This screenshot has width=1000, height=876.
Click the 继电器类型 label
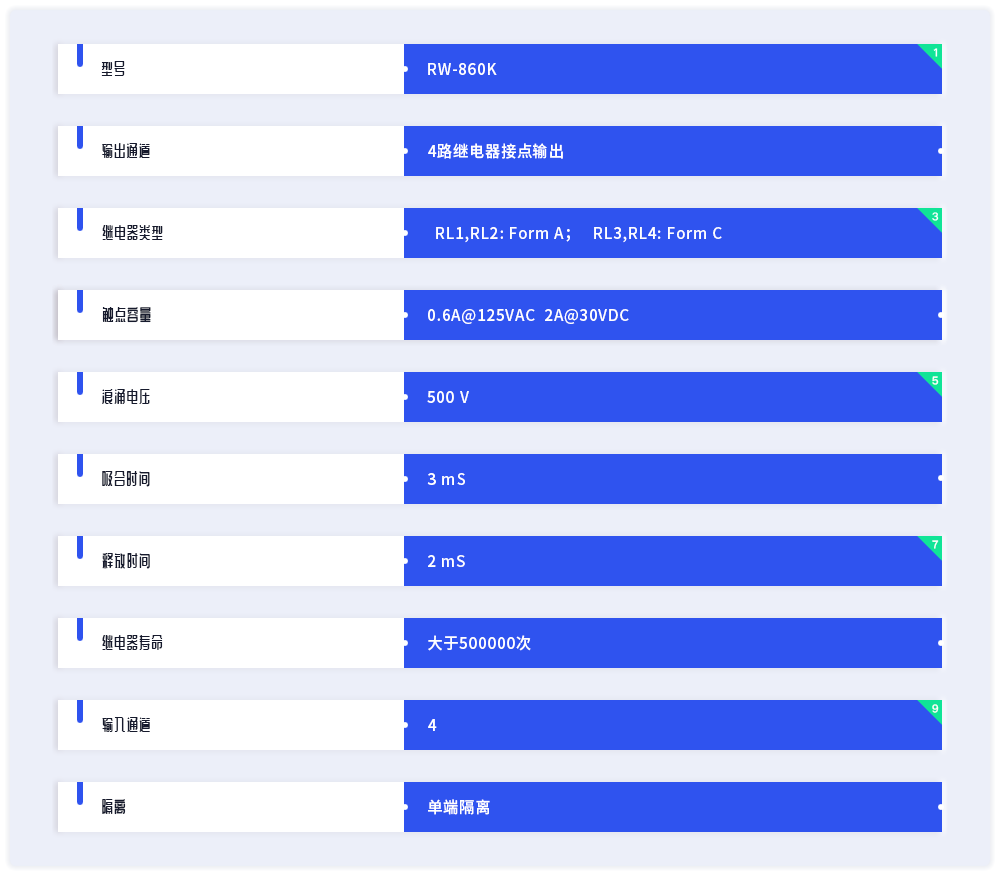(132, 233)
